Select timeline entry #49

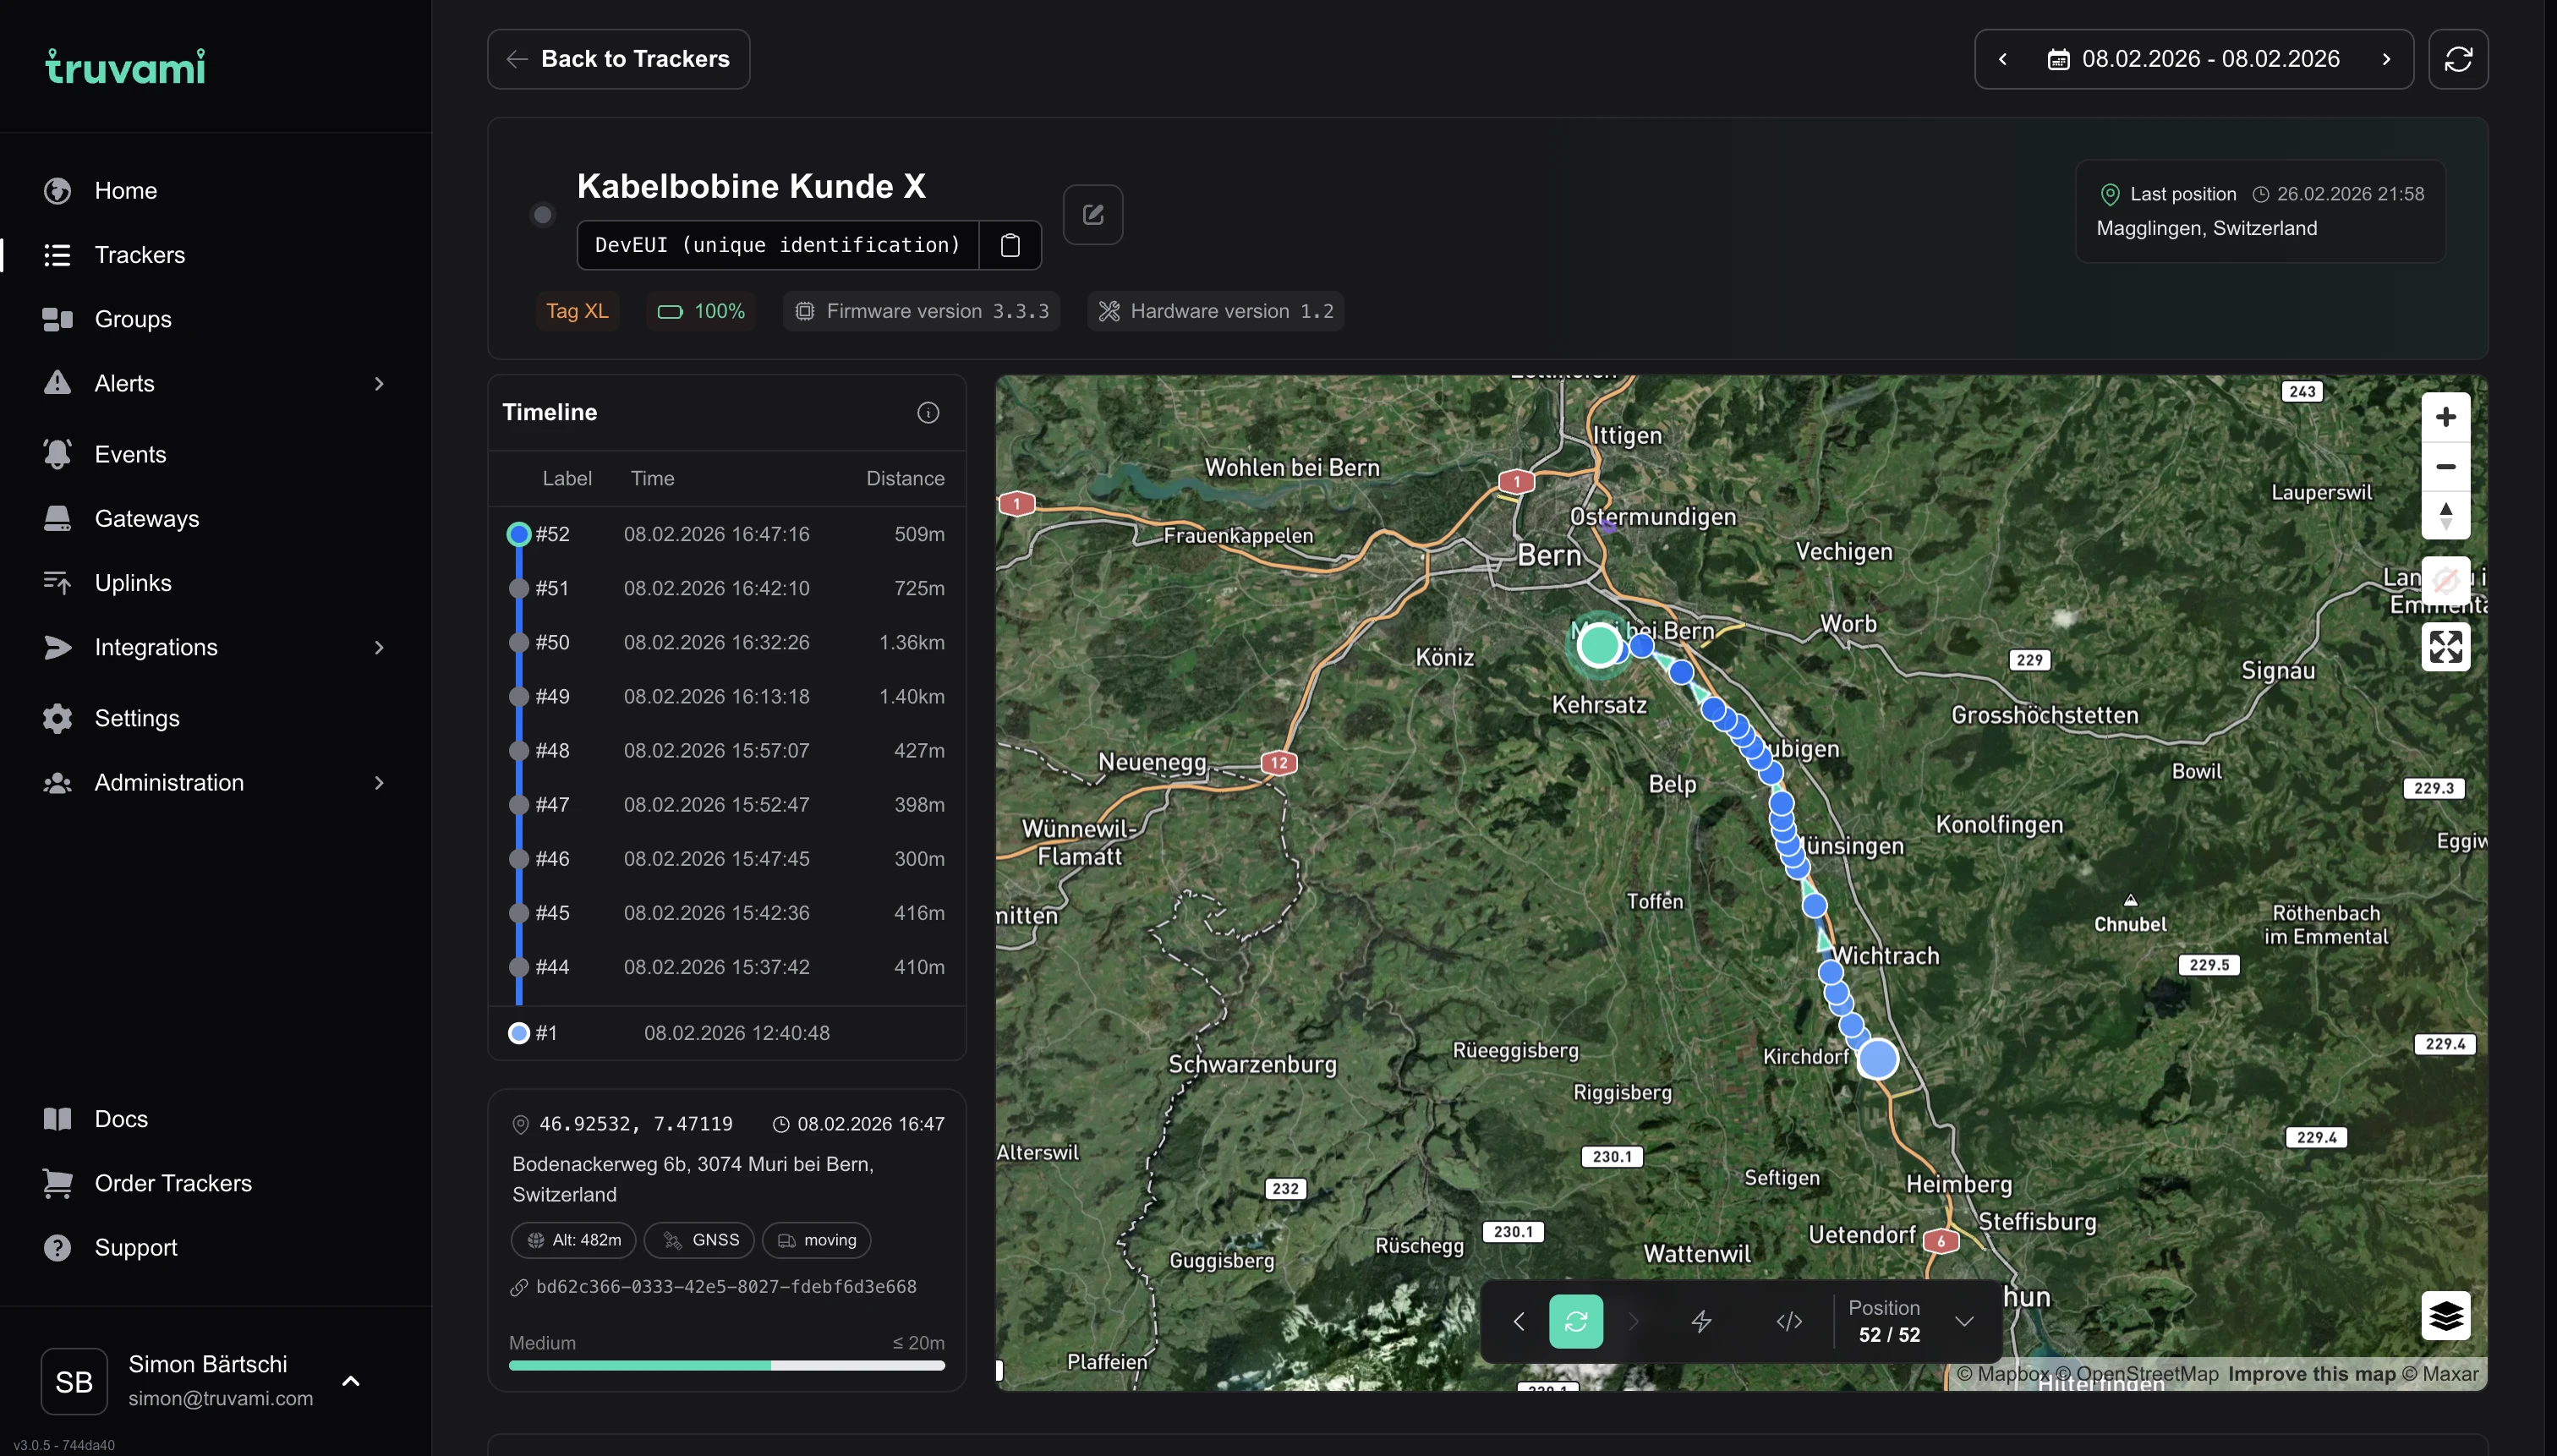(716, 697)
